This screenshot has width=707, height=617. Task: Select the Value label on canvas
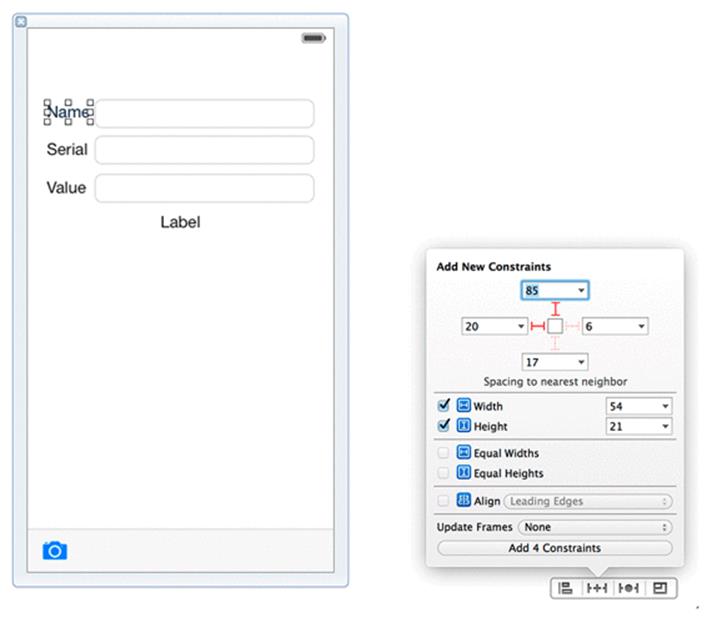tap(66, 188)
